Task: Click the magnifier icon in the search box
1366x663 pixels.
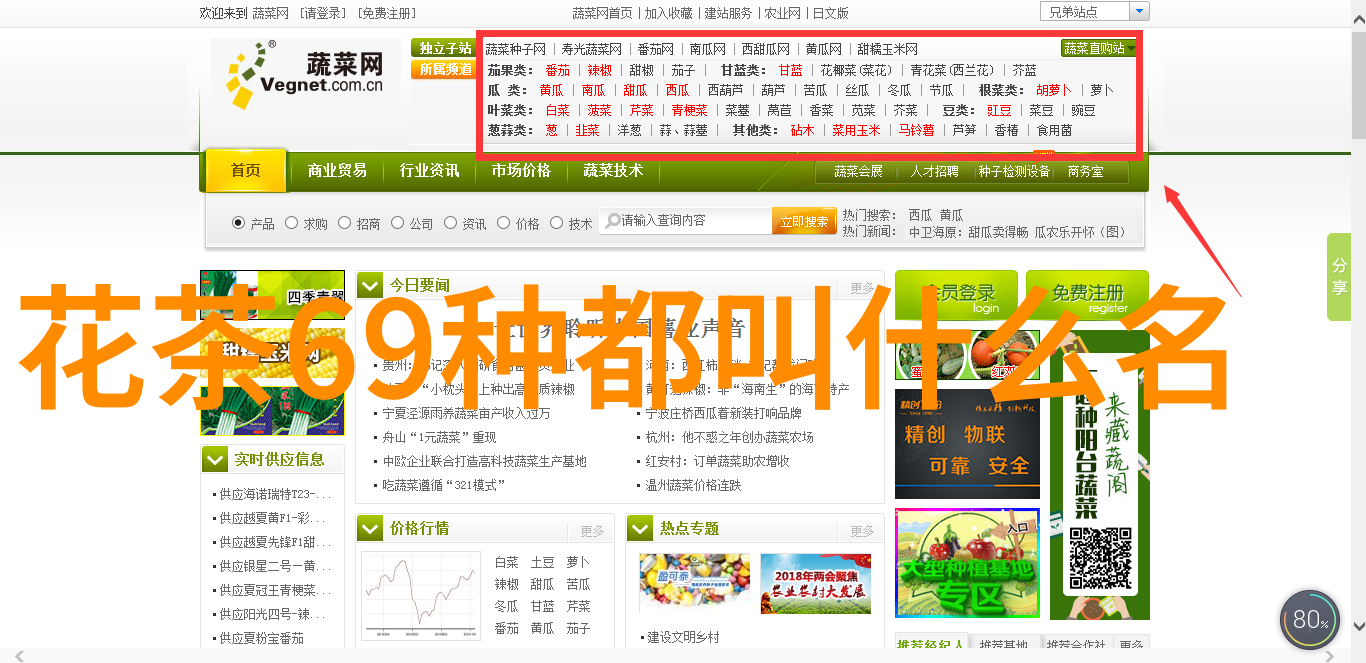Action: point(610,220)
